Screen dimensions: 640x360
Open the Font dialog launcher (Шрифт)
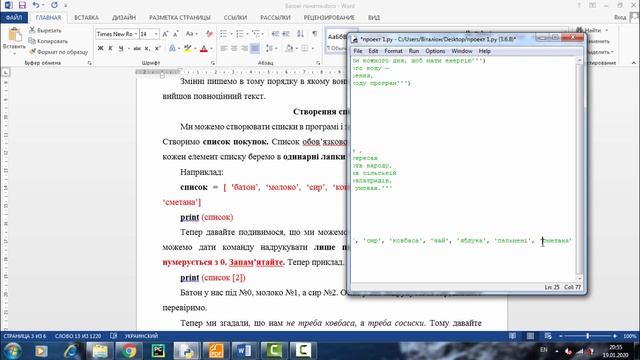(213, 63)
